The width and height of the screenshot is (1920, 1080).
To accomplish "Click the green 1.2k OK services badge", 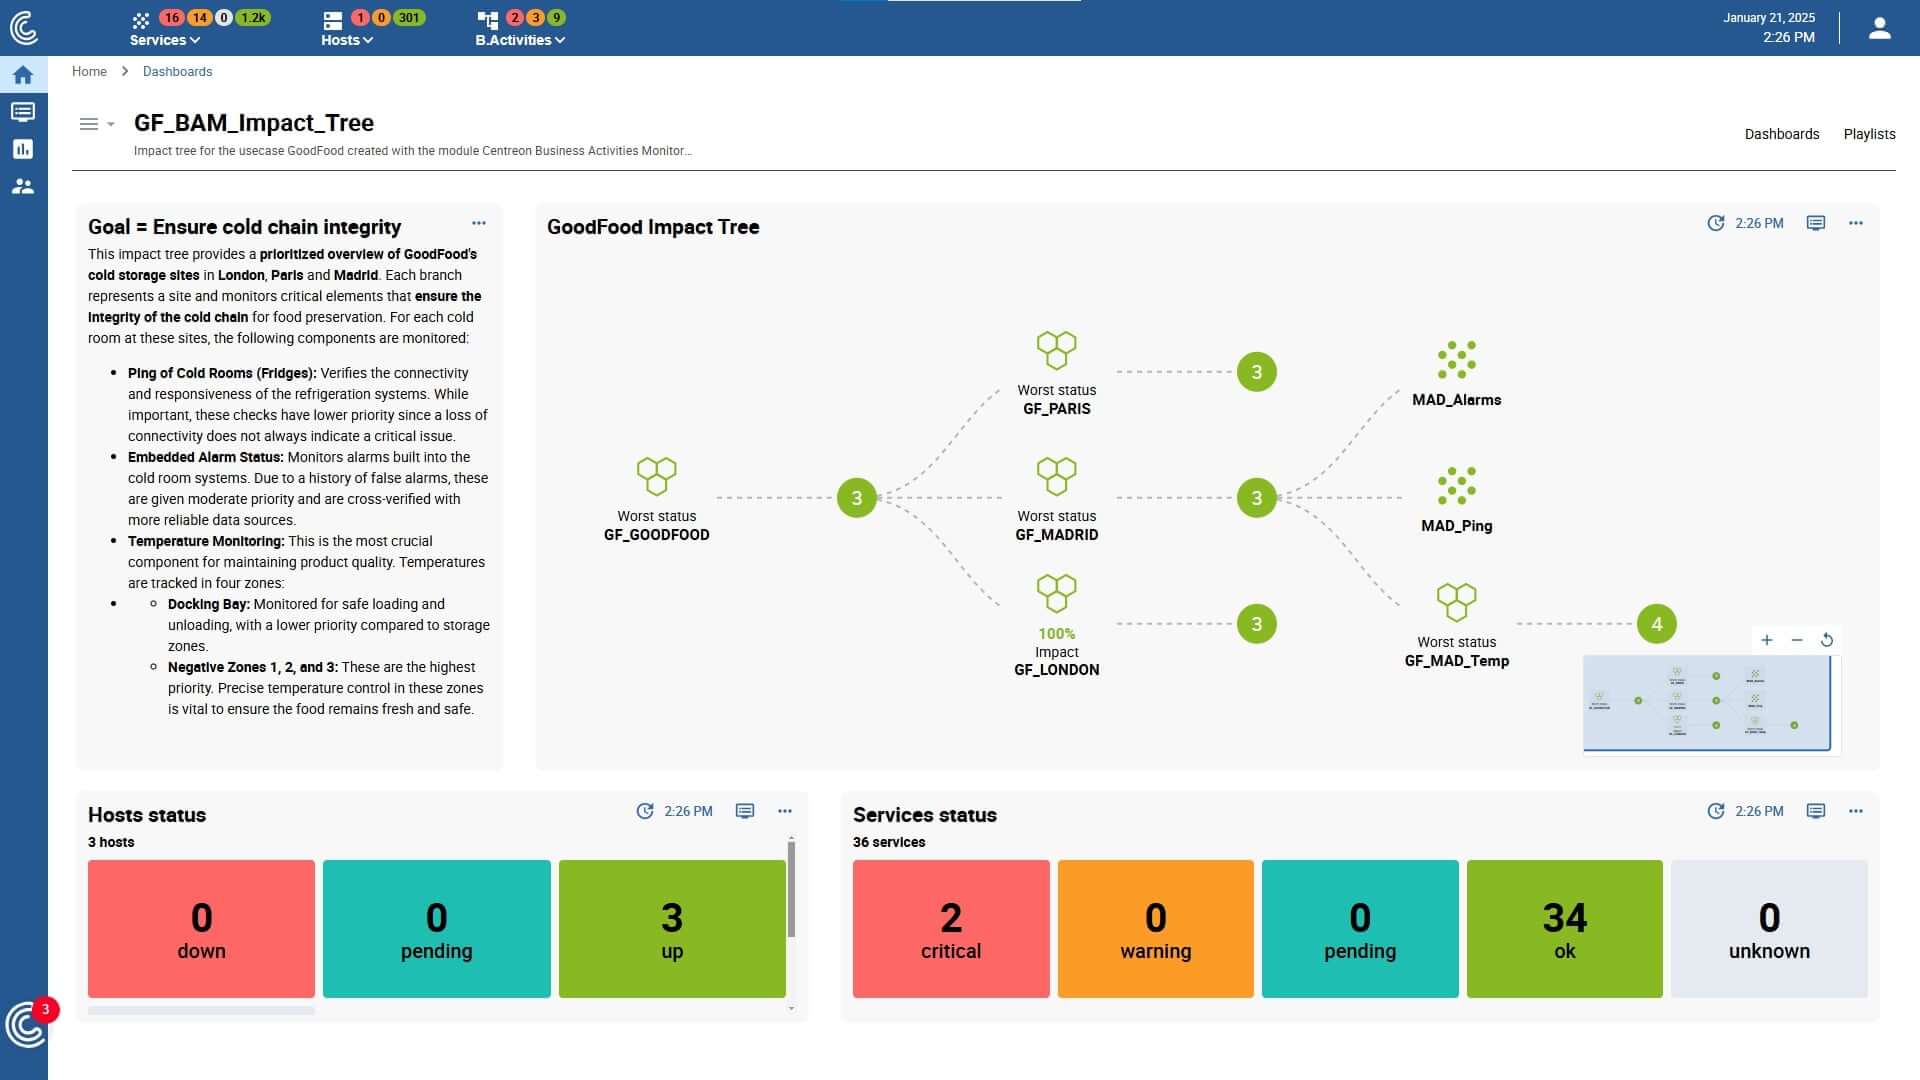I will coord(253,18).
